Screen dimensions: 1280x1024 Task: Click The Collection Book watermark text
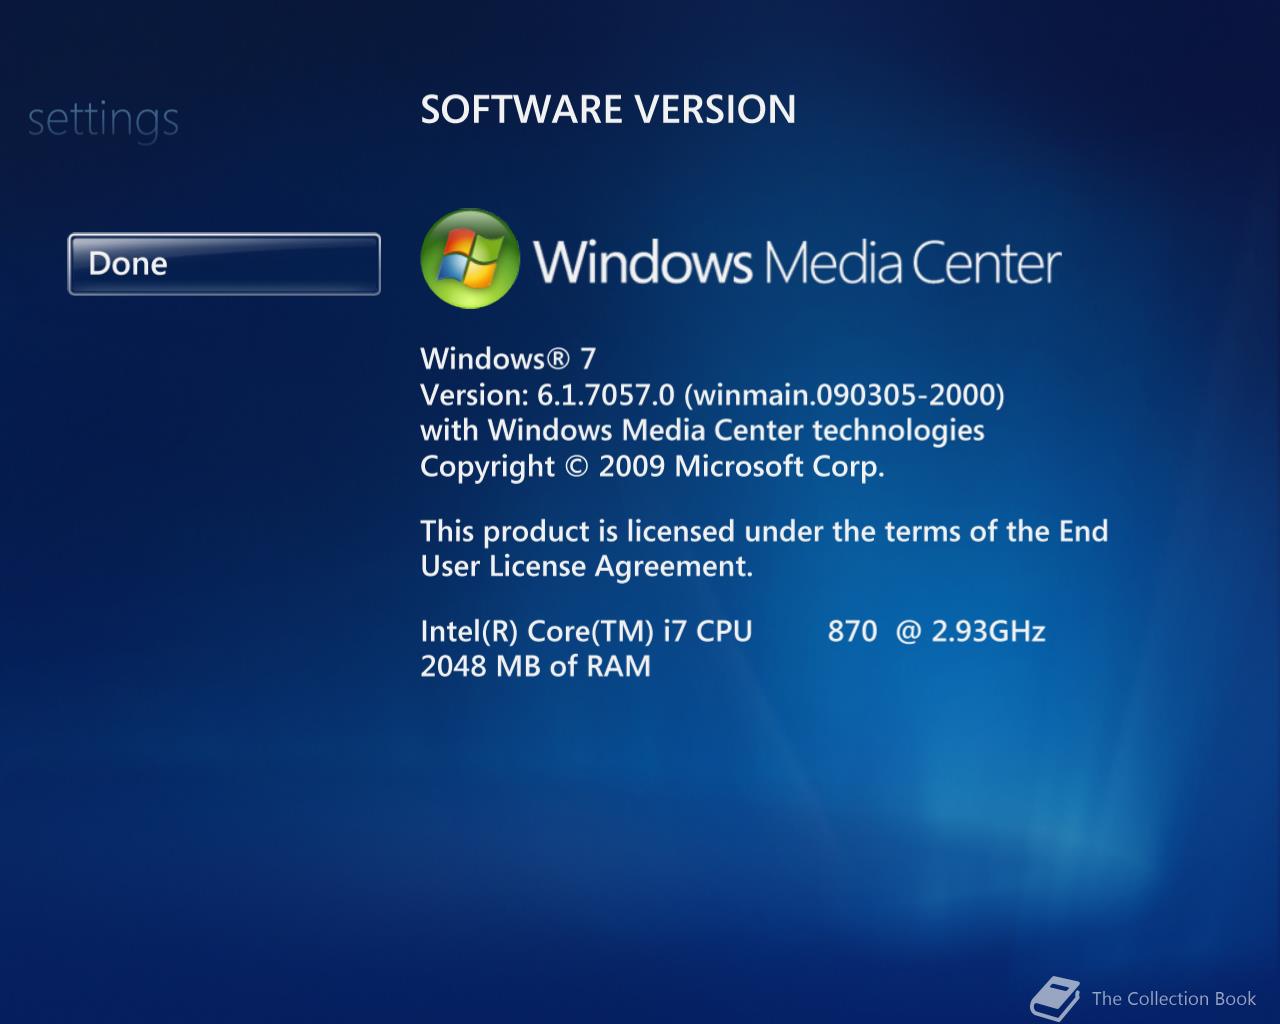[1174, 998]
